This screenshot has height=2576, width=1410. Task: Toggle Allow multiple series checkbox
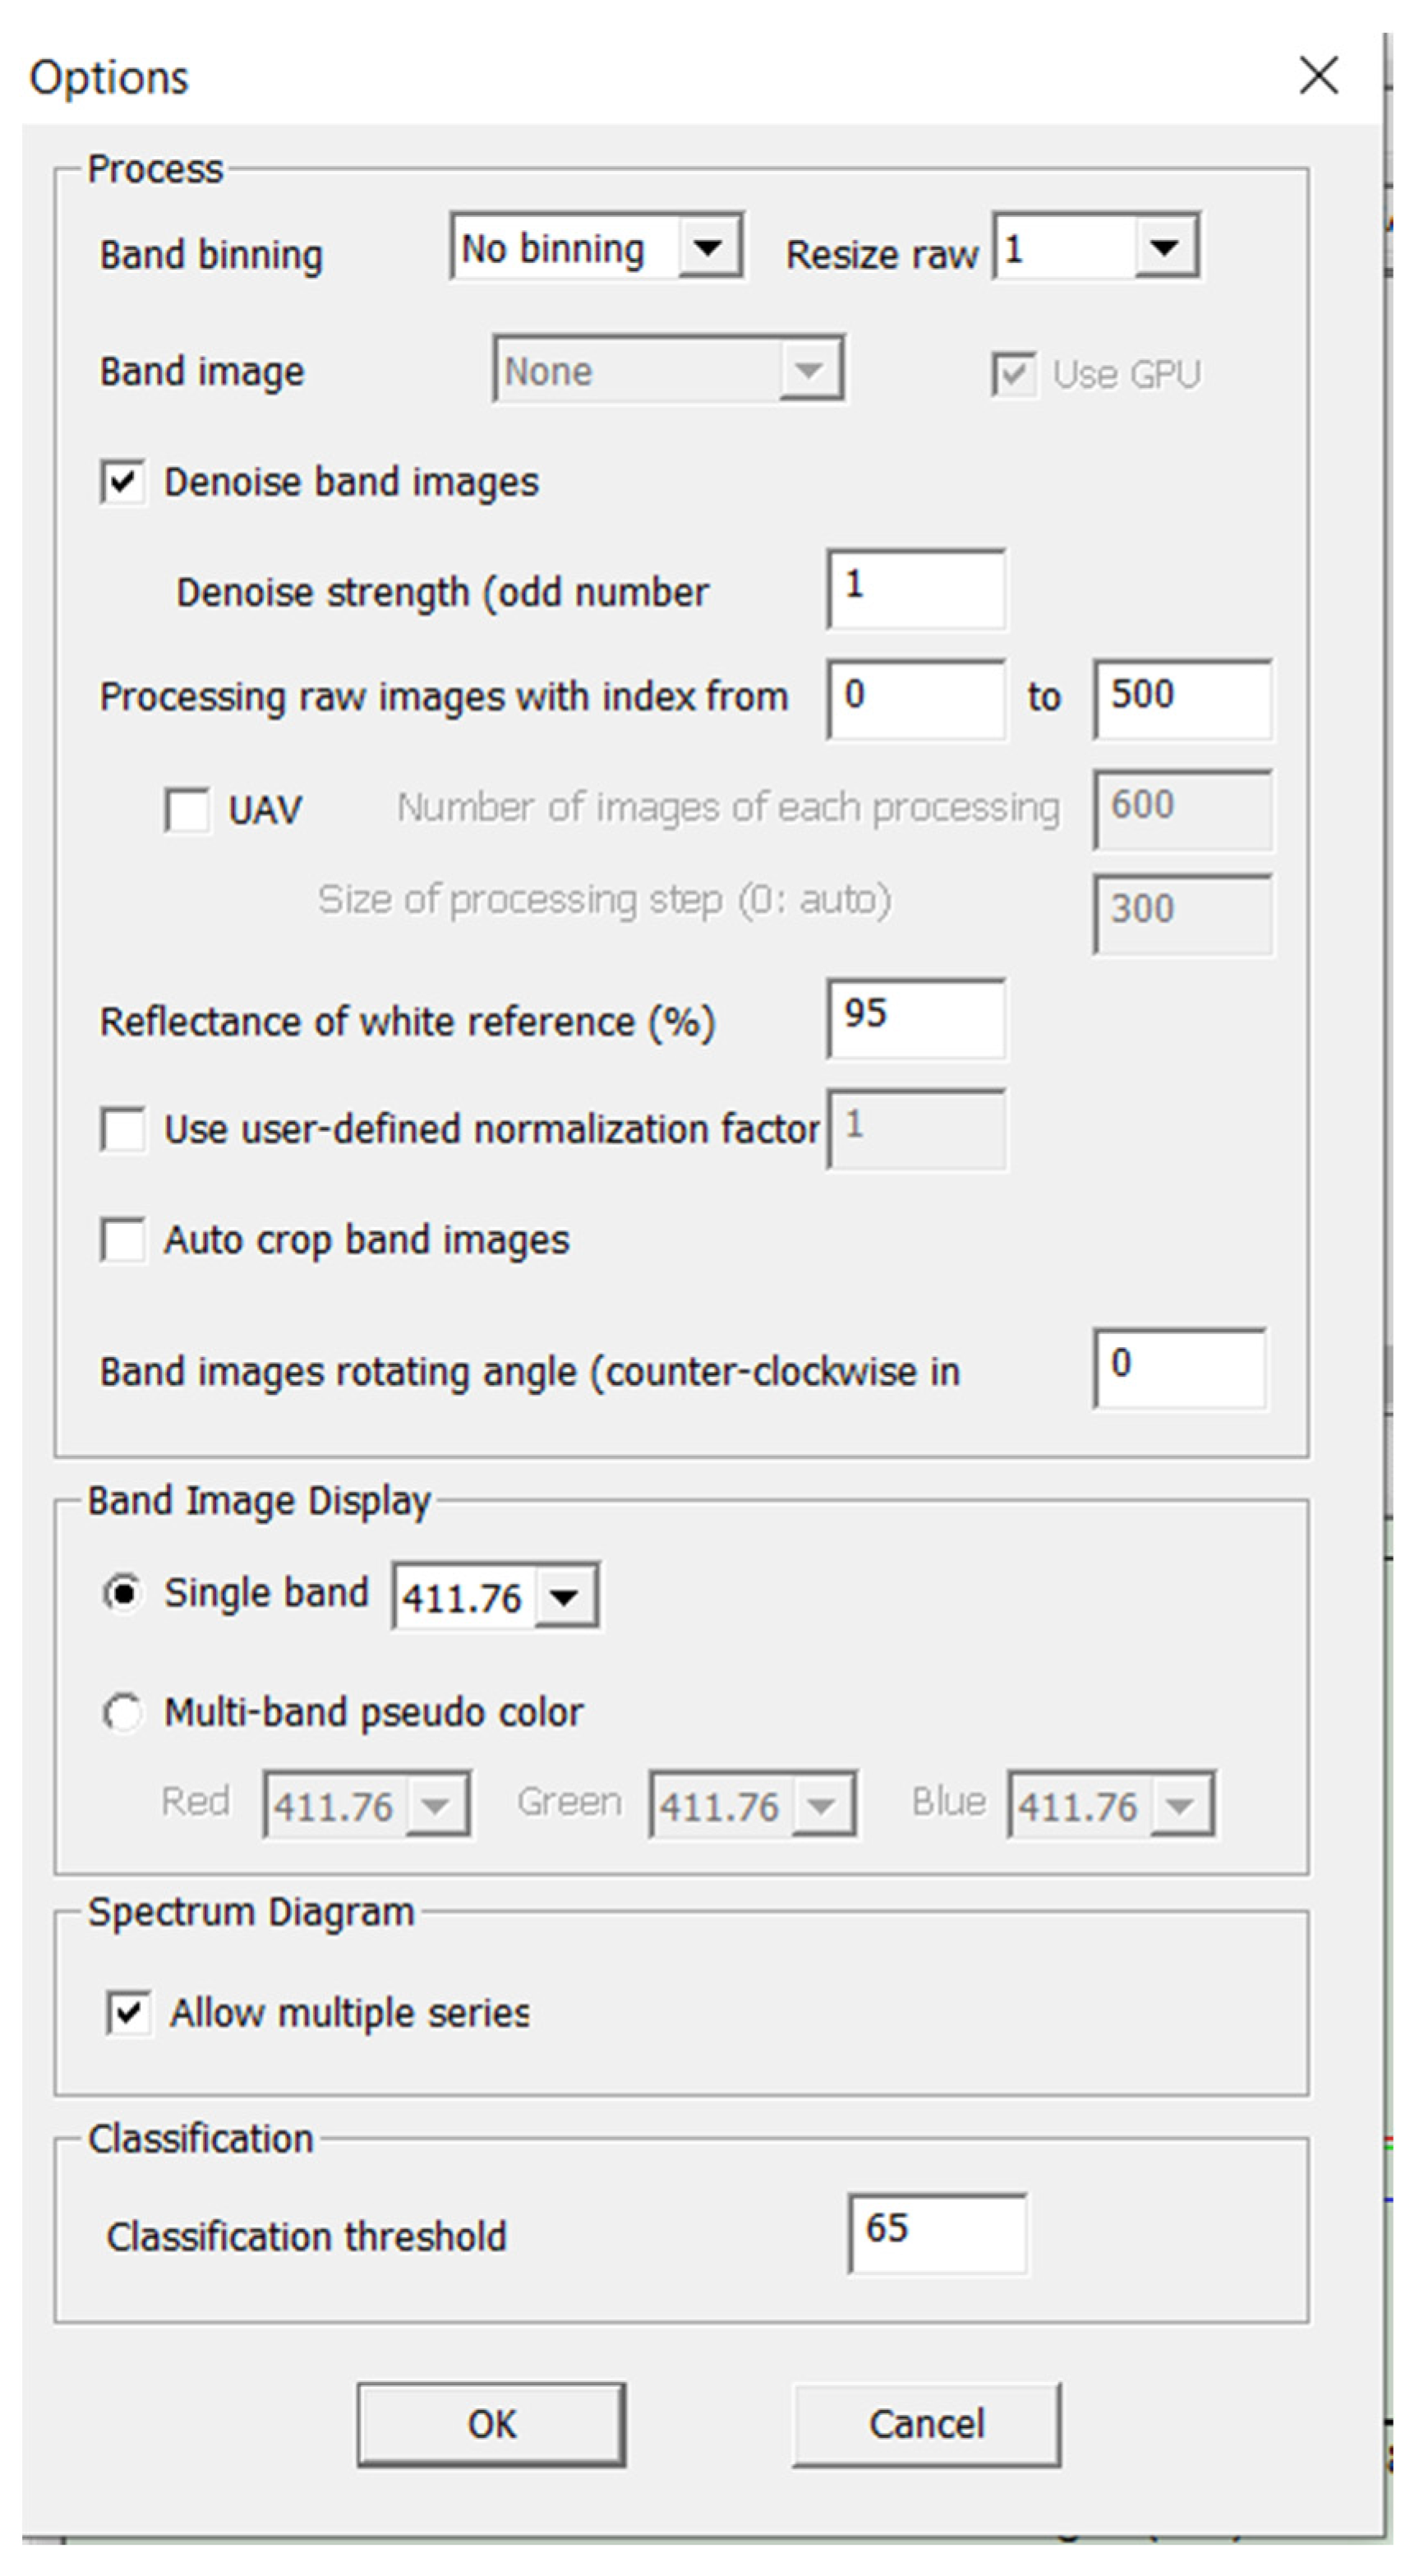click(x=129, y=2013)
